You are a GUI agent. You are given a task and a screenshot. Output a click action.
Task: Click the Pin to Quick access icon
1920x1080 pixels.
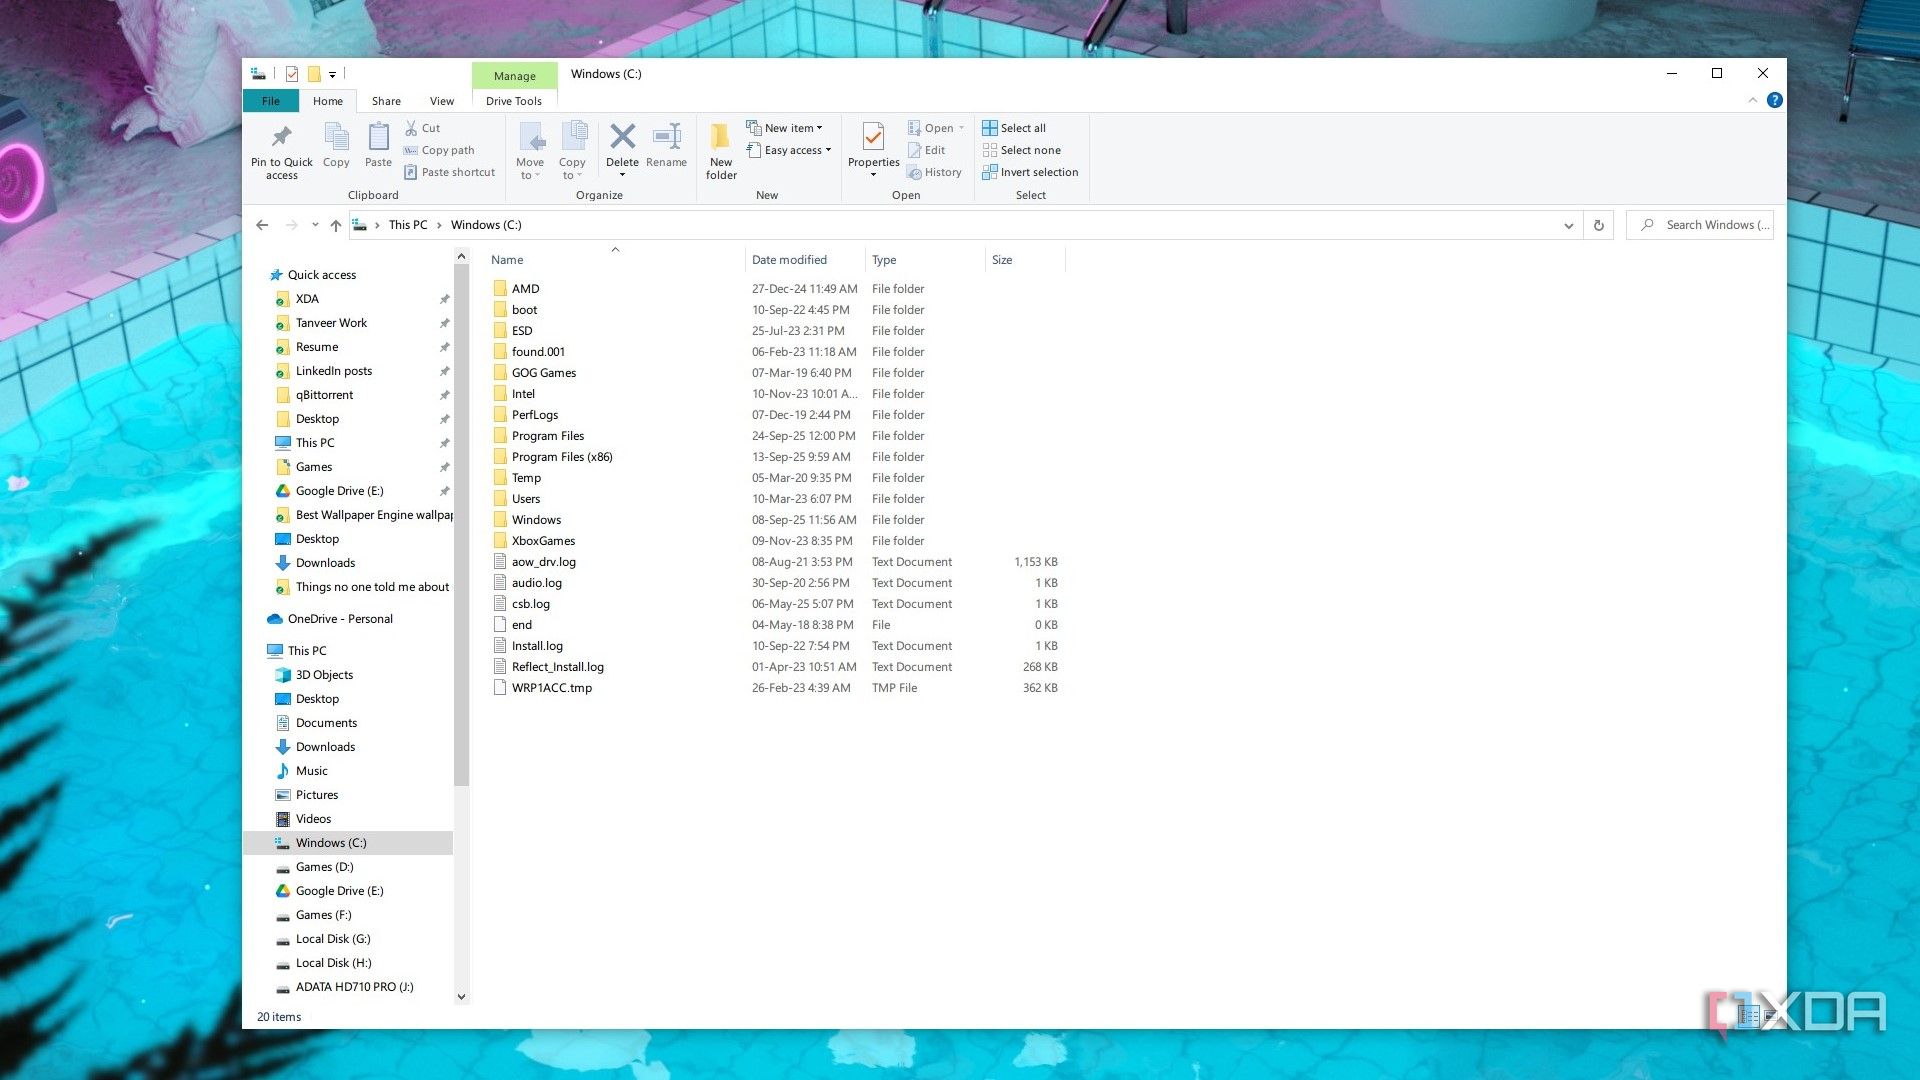(x=281, y=137)
